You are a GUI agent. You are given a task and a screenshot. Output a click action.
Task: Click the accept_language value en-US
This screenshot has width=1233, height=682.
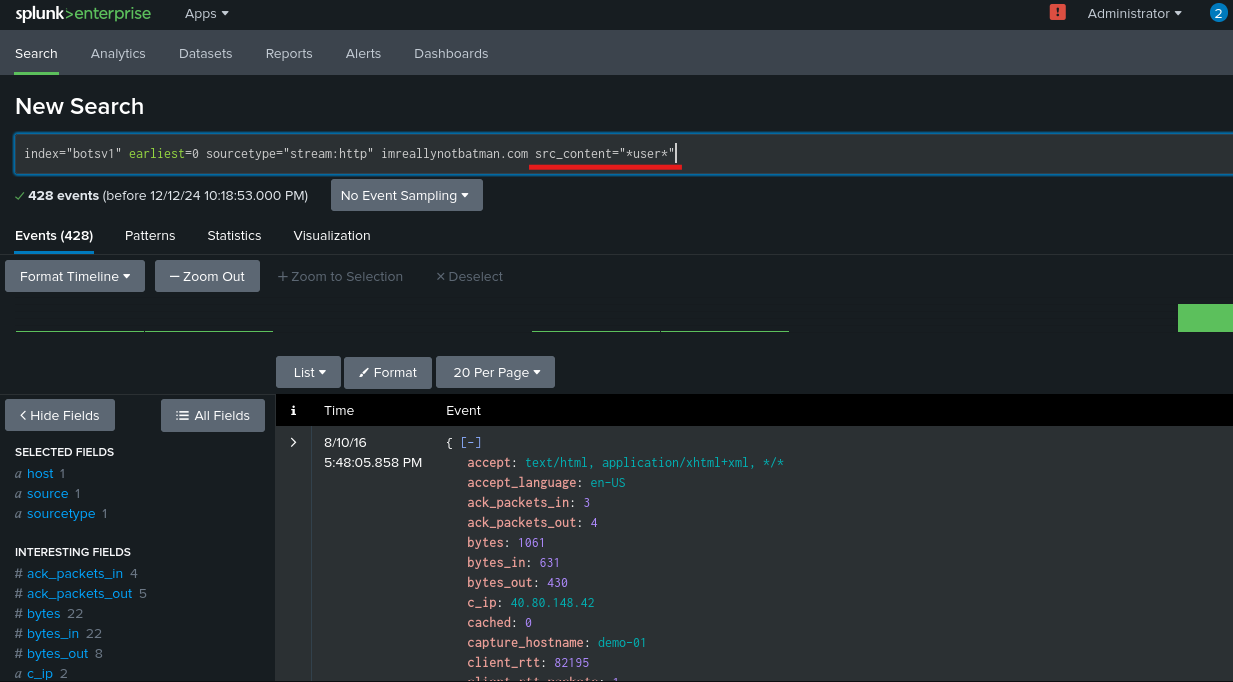click(x=608, y=483)
